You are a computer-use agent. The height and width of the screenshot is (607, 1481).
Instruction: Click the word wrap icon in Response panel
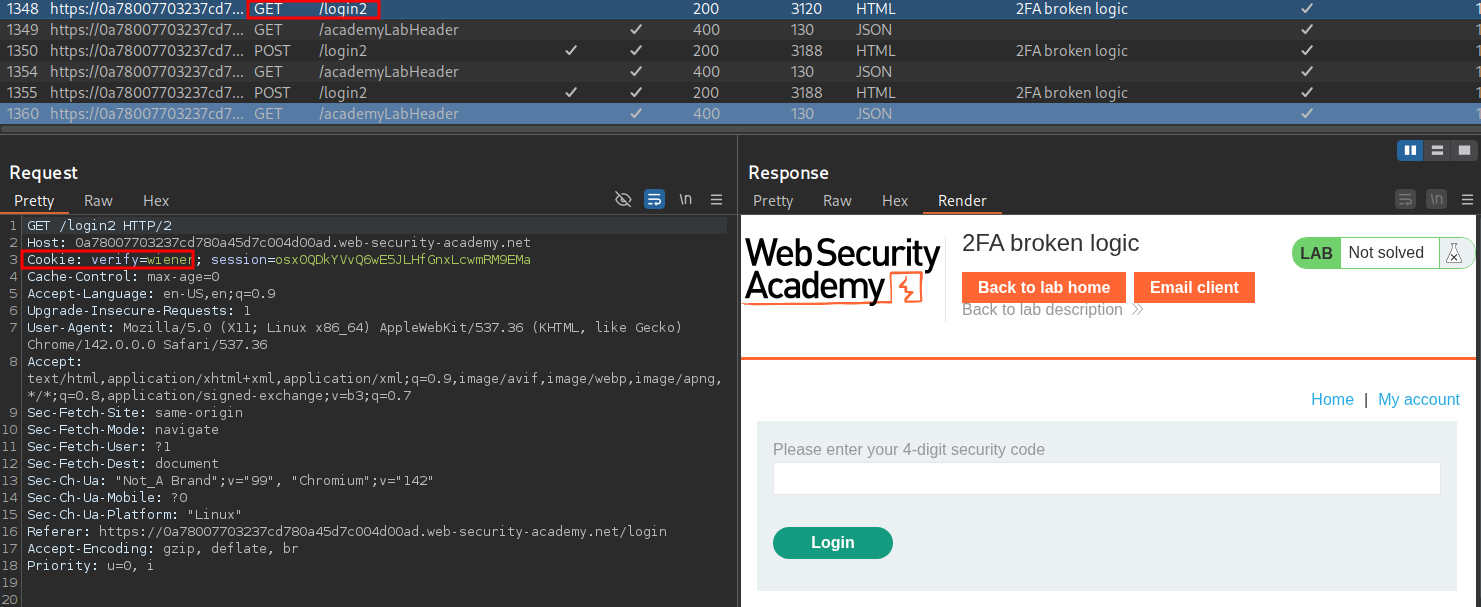1405,200
